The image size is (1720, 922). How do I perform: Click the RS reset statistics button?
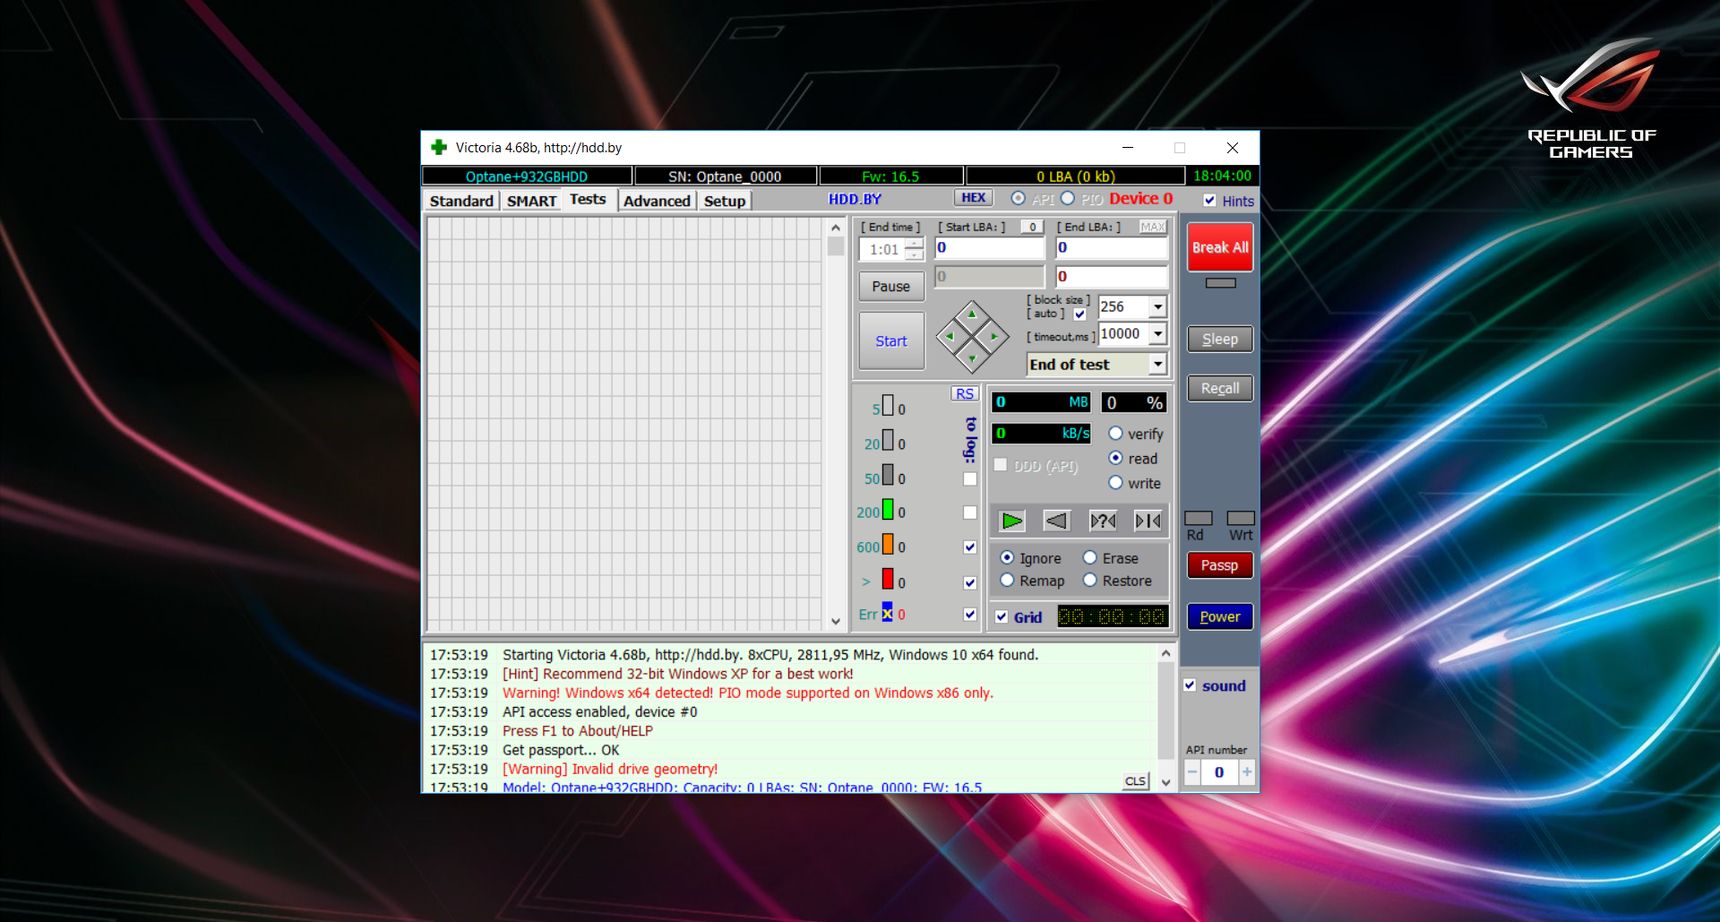click(x=964, y=393)
